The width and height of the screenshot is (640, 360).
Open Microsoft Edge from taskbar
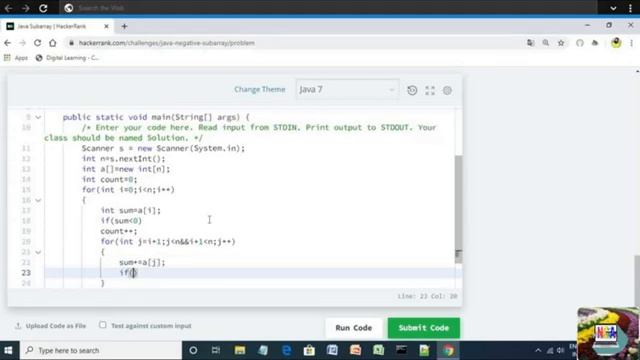point(287,350)
